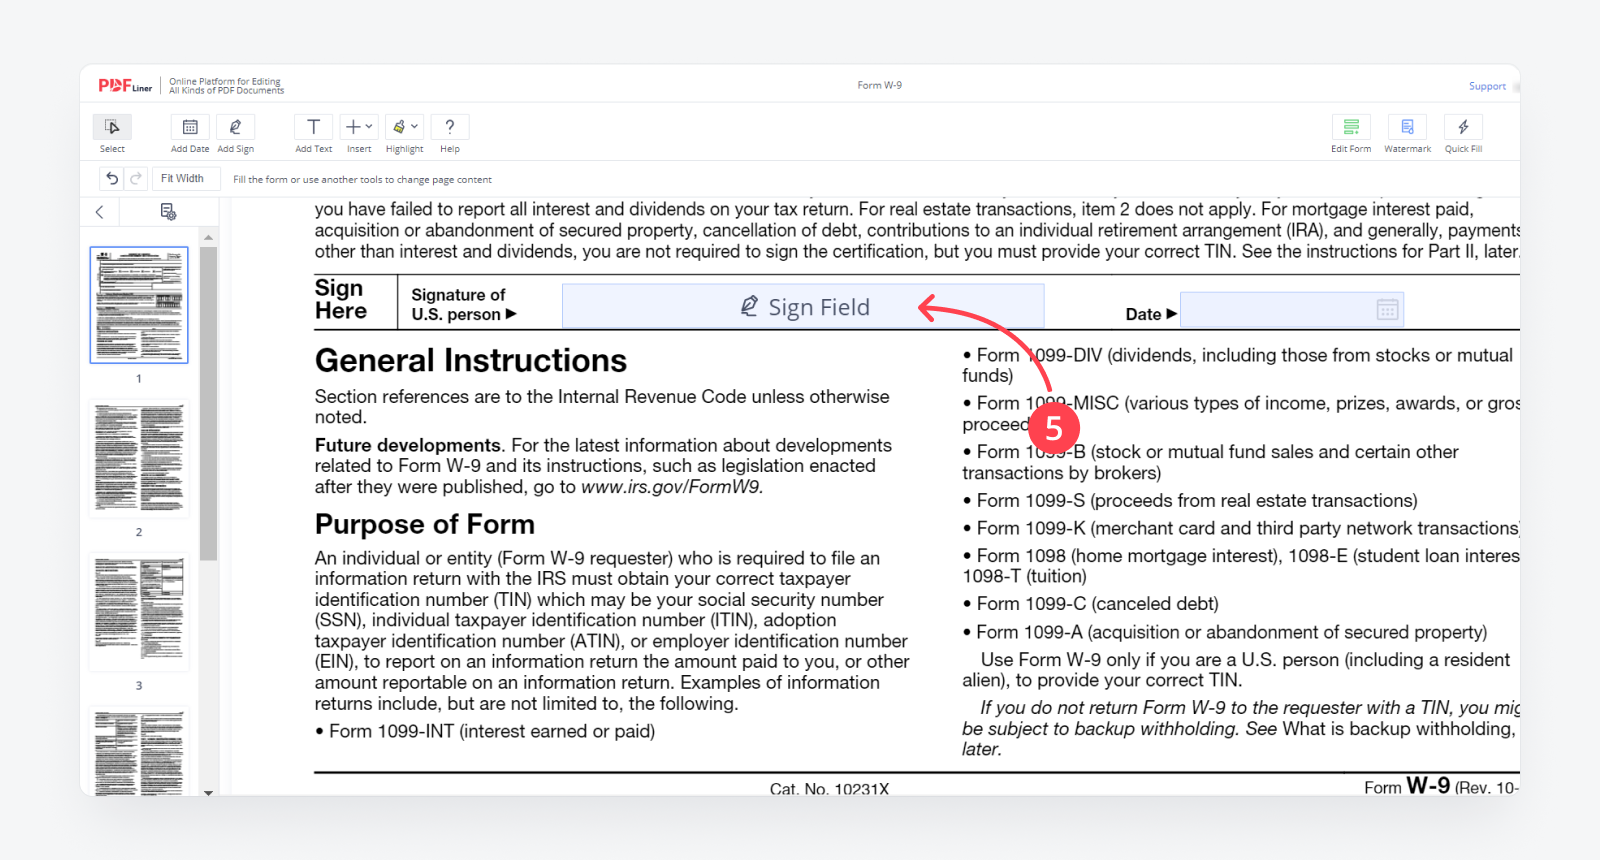Click the Form W-9 document title
The width and height of the screenshot is (1600, 860).
click(879, 85)
